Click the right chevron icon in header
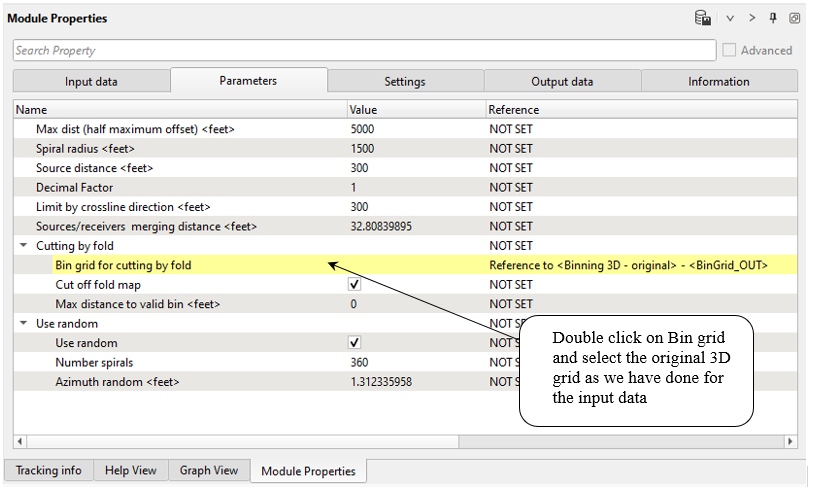813x489 pixels. click(x=752, y=18)
